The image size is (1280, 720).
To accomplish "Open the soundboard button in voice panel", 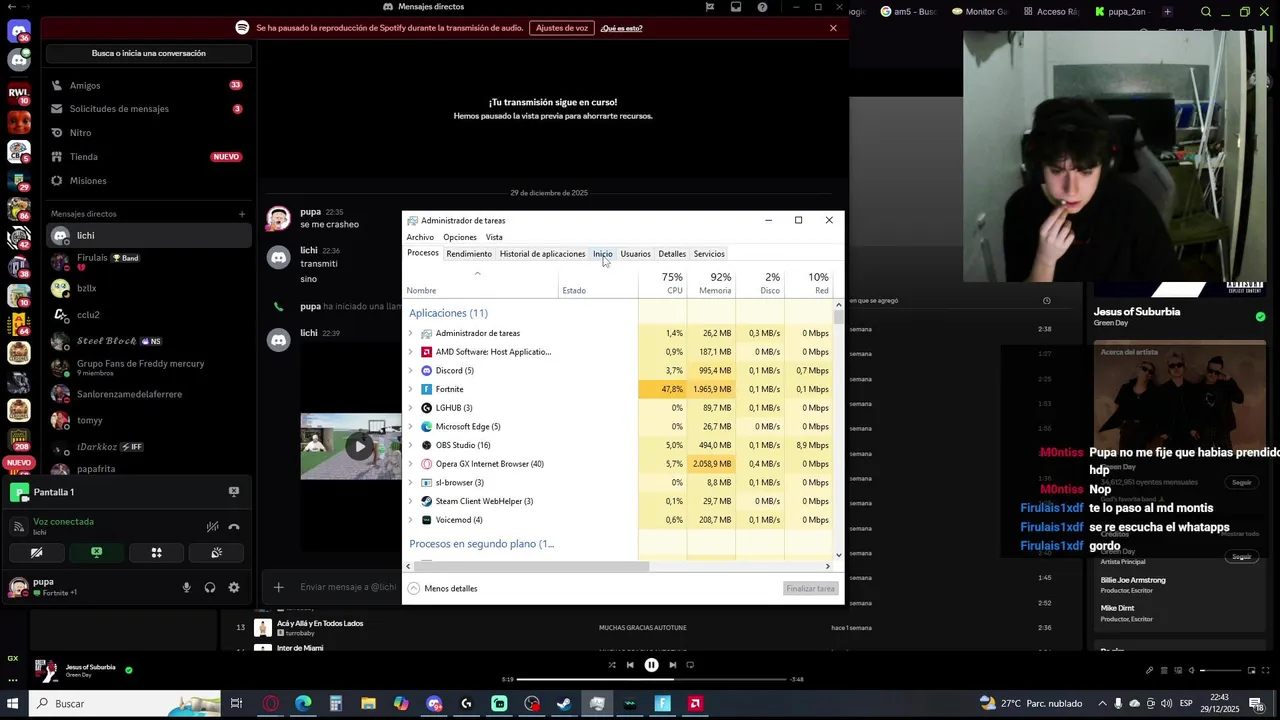I will click(216, 552).
